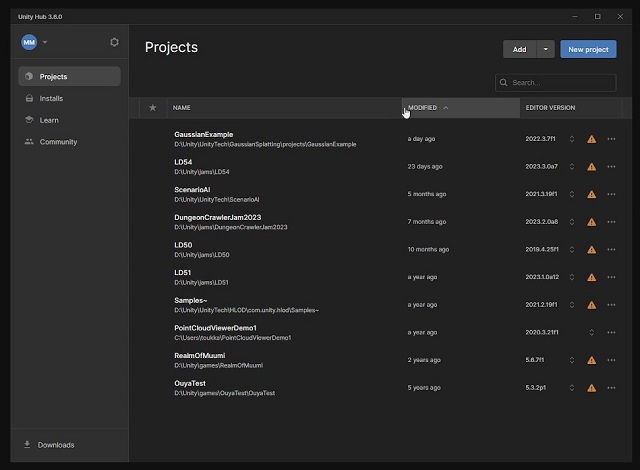Click warning icon for GaussianExample project
Image resolution: width=640 pixels, height=470 pixels.
(592, 139)
